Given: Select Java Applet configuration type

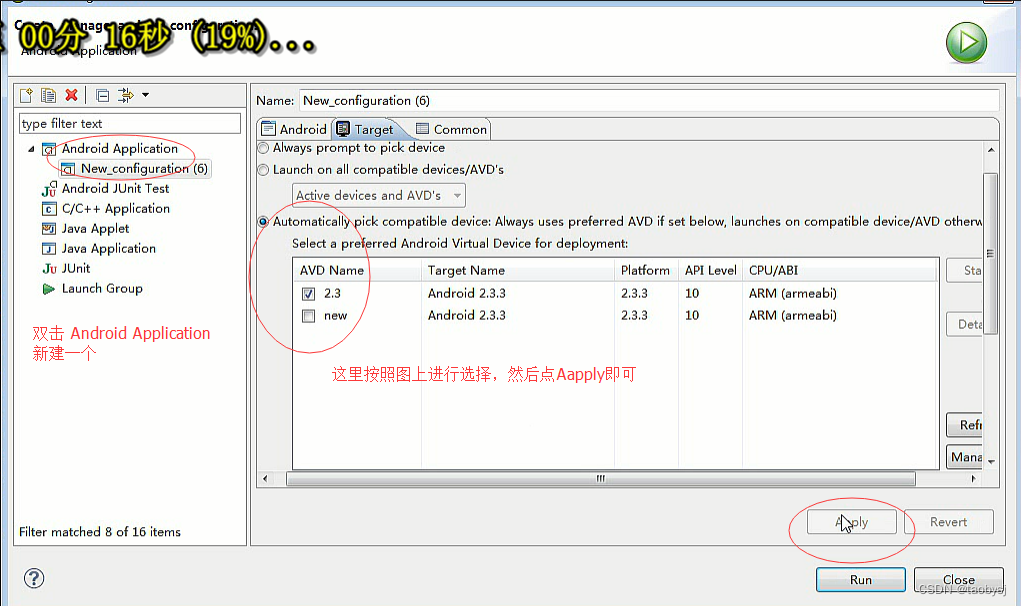Looking at the screenshot, I should 95,228.
